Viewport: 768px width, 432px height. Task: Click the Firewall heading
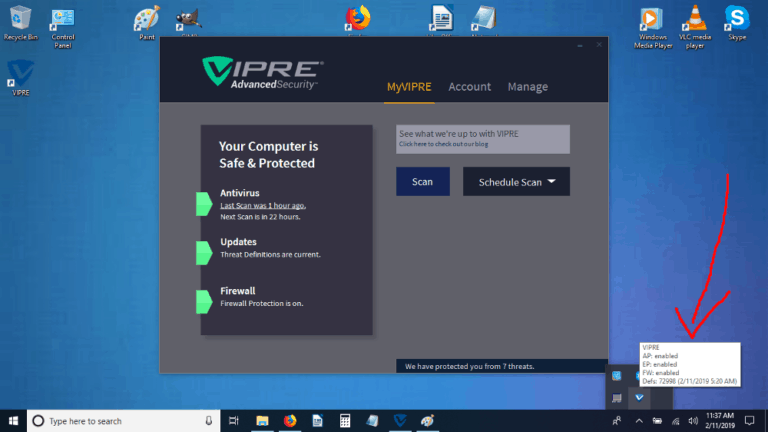click(x=238, y=291)
